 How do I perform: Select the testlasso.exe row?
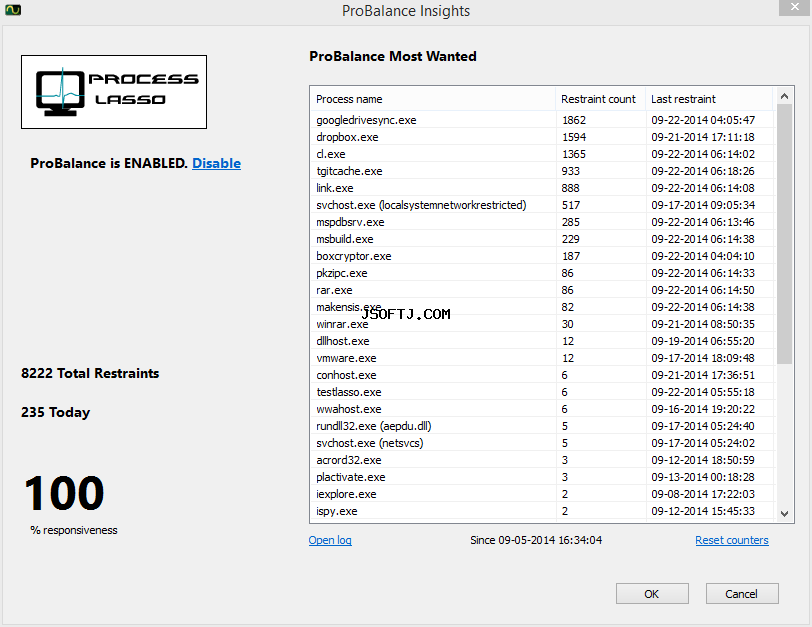tap(542, 392)
